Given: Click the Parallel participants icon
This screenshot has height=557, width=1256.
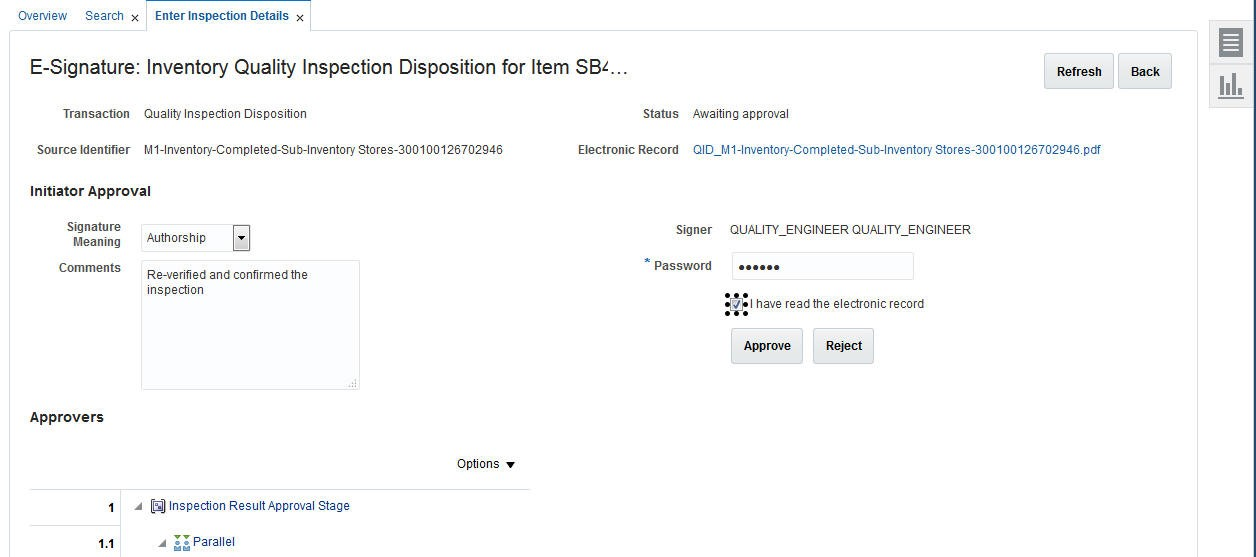Looking at the screenshot, I should pos(181,542).
